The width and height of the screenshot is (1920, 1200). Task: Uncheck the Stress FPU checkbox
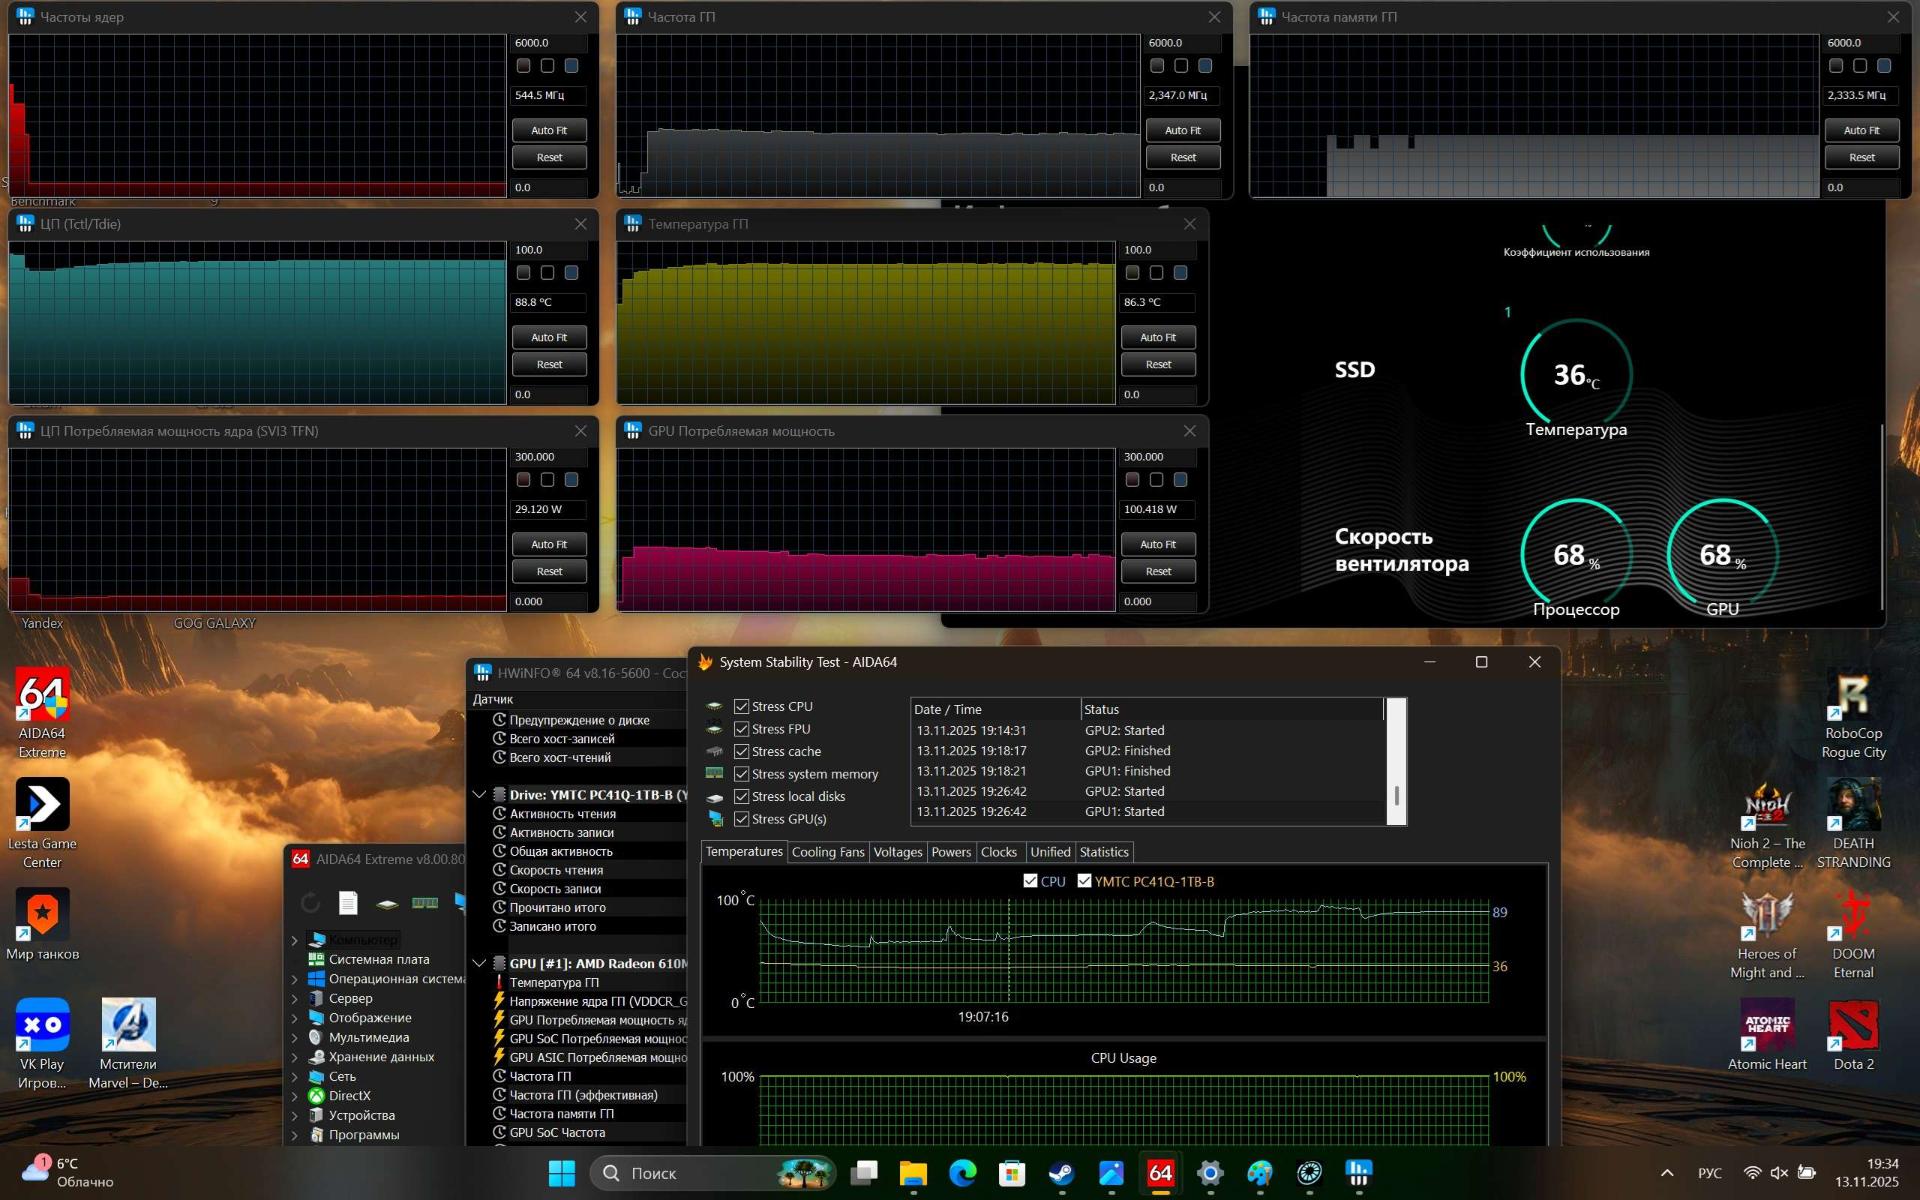point(741,729)
